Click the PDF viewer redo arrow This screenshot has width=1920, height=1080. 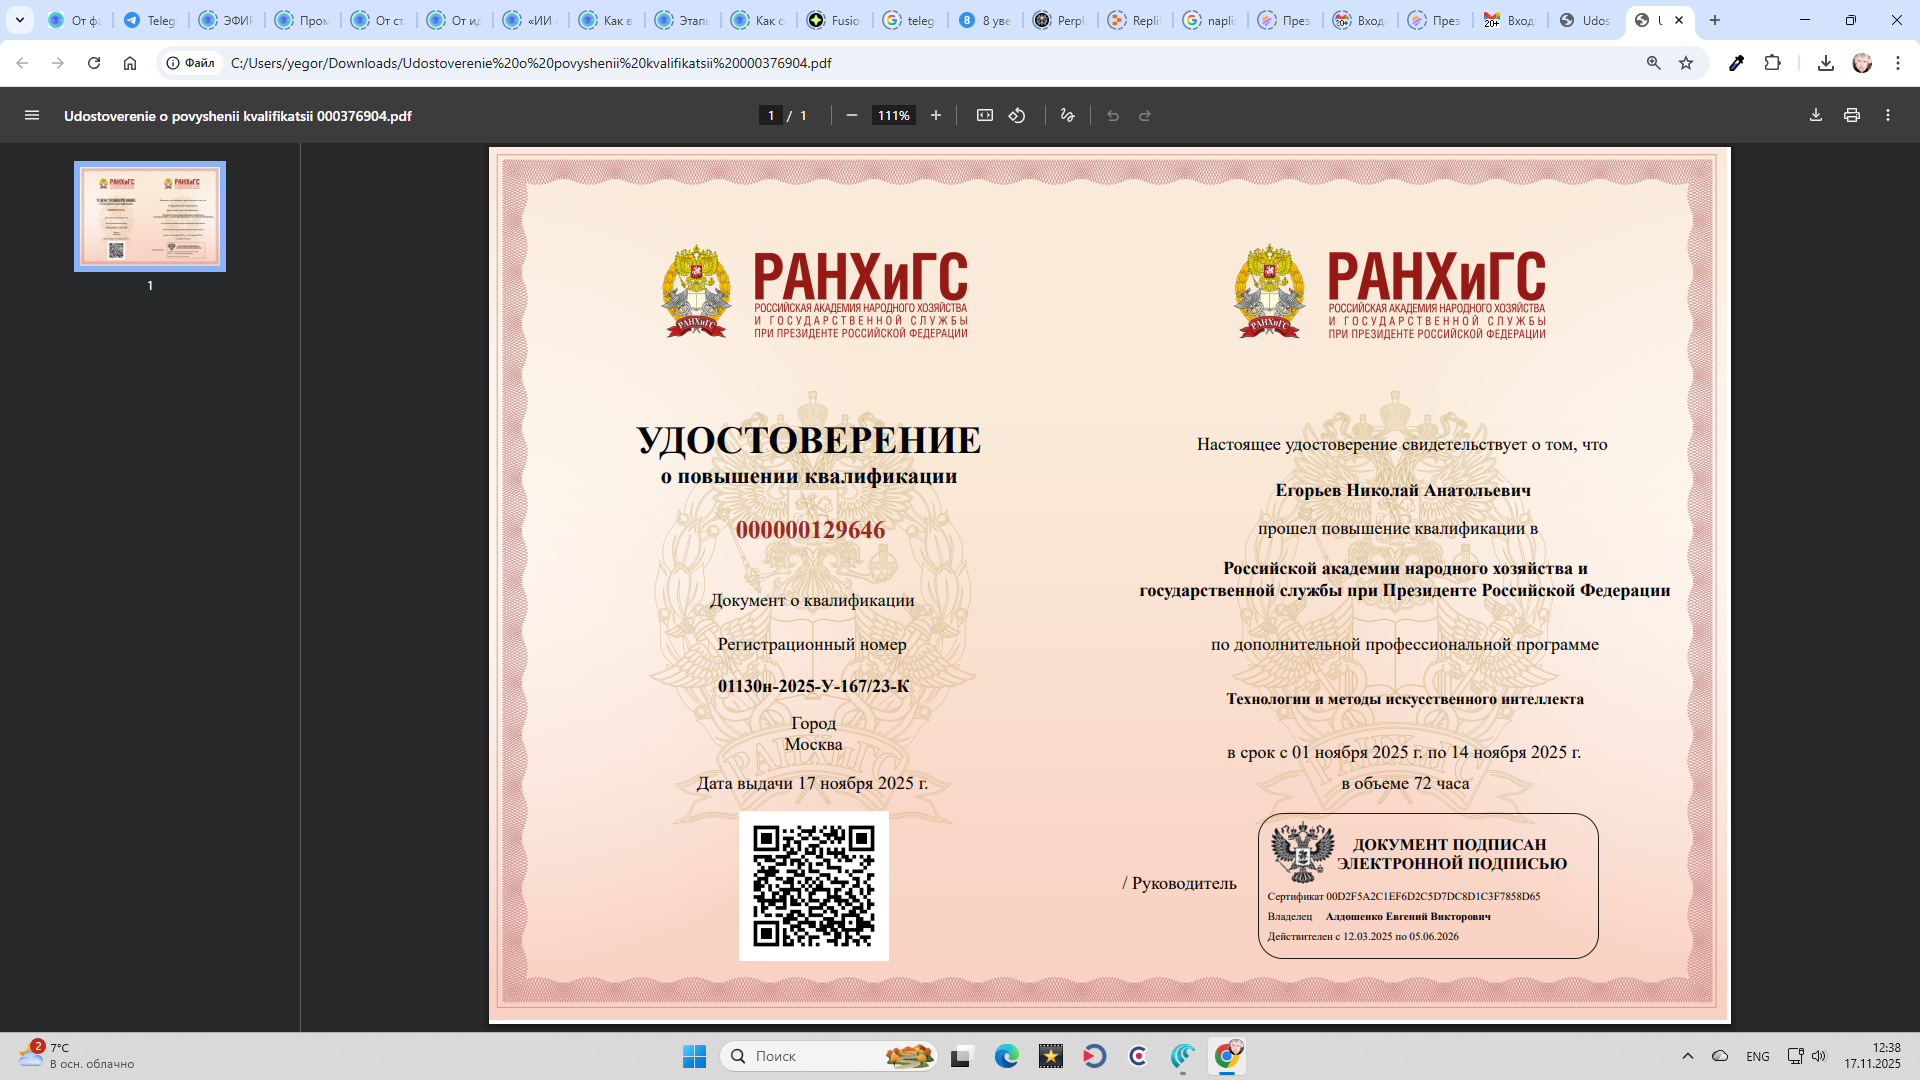click(1145, 116)
